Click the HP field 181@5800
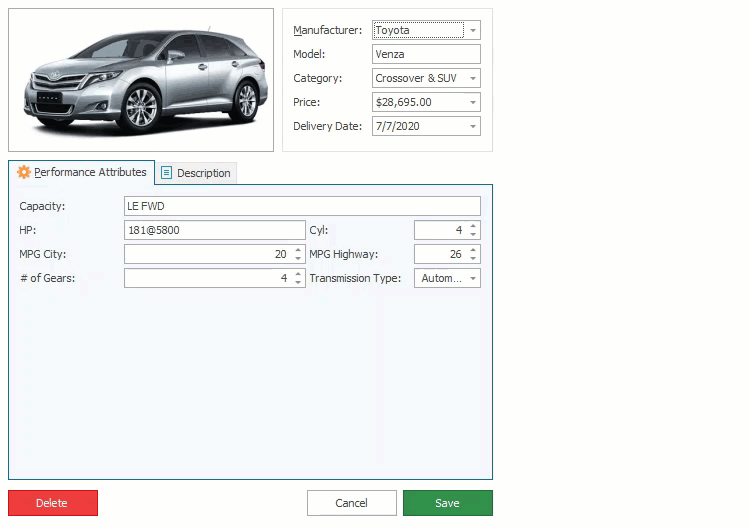This screenshot has height=528, width=748. [215, 230]
